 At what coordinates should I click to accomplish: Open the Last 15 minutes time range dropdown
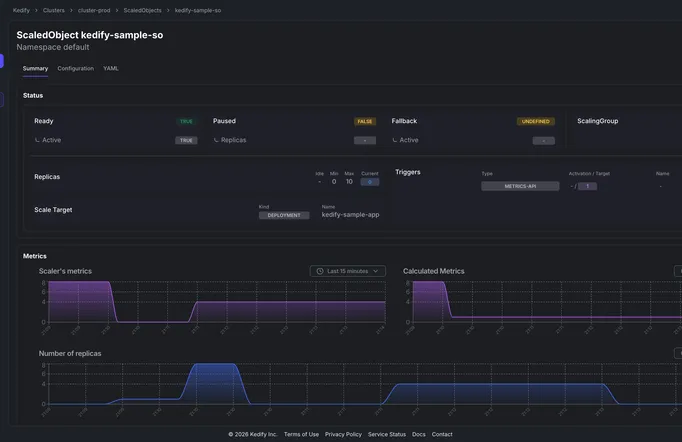point(348,271)
